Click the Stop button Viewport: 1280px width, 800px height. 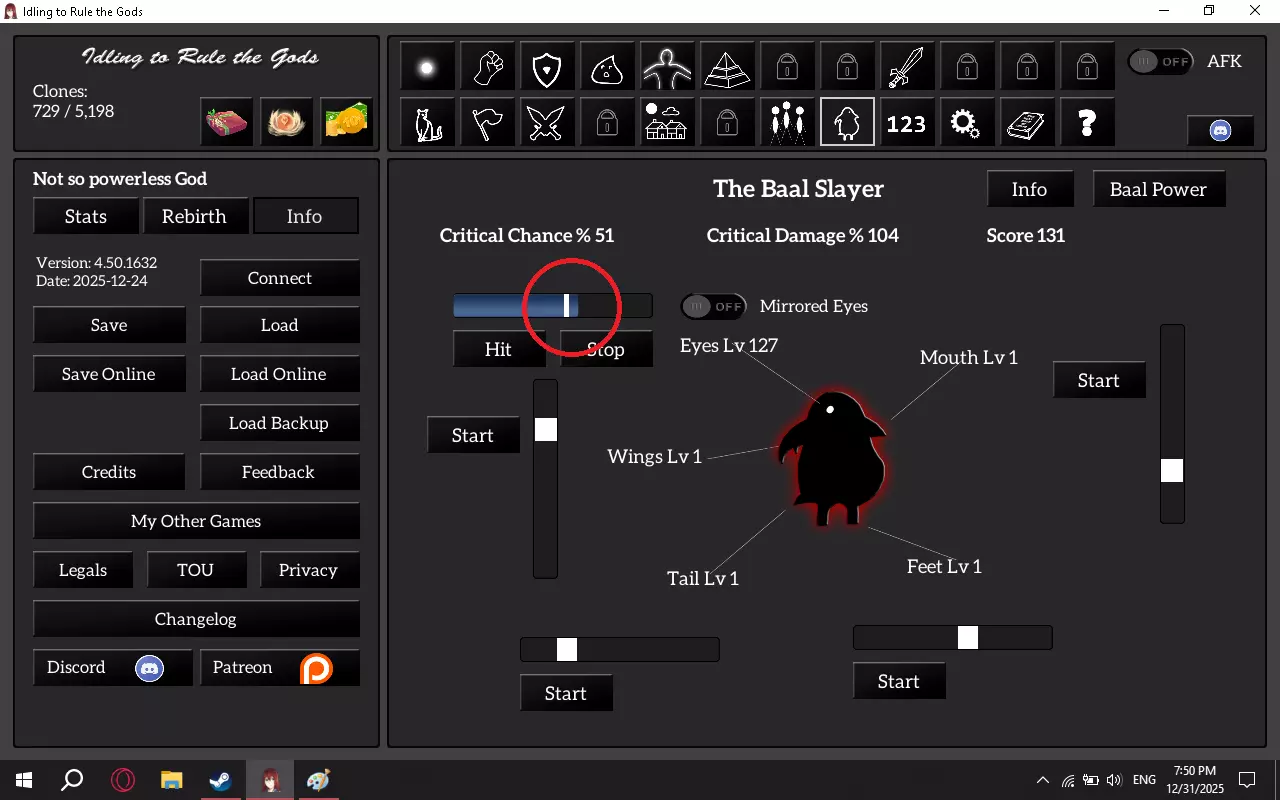(605, 349)
